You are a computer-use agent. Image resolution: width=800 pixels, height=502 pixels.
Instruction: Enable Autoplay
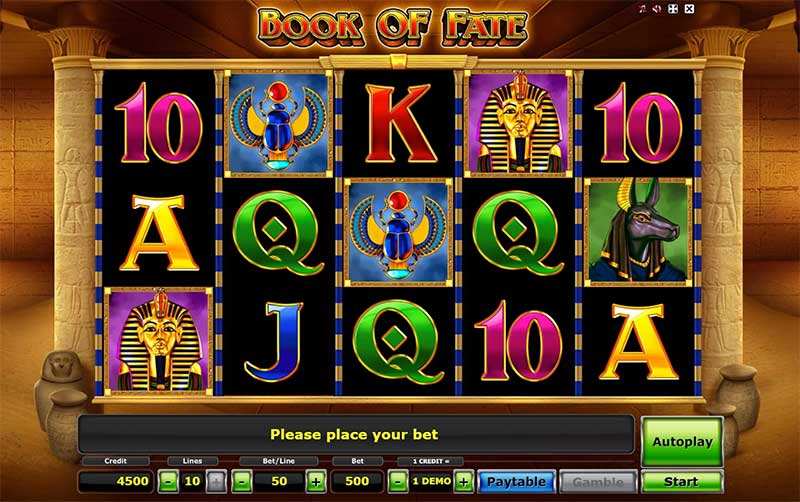coord(682,442)
